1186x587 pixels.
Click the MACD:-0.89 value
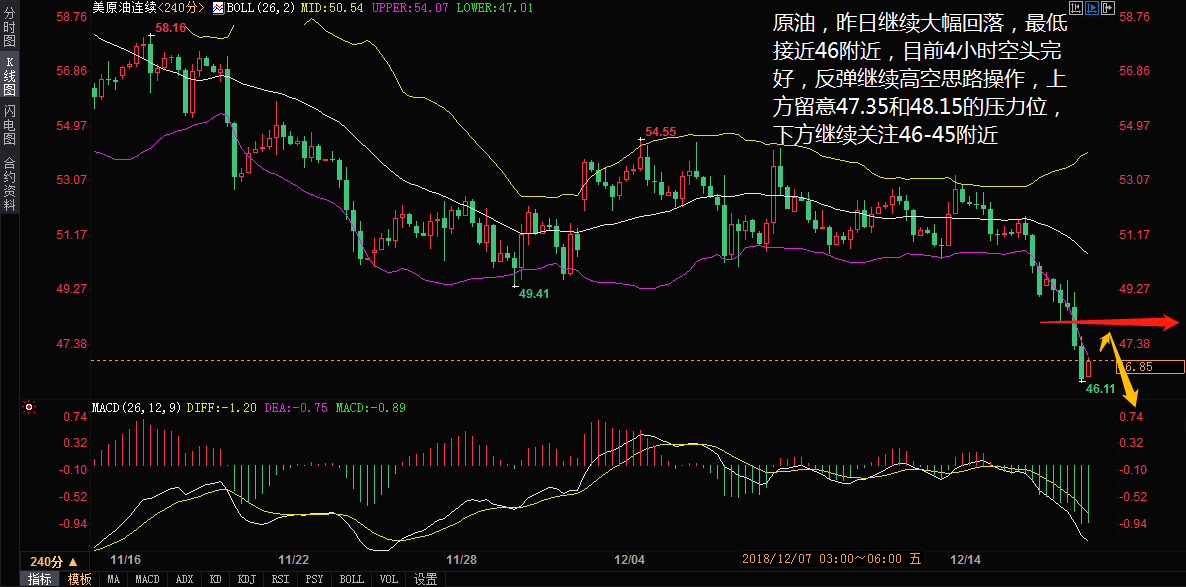369,408
